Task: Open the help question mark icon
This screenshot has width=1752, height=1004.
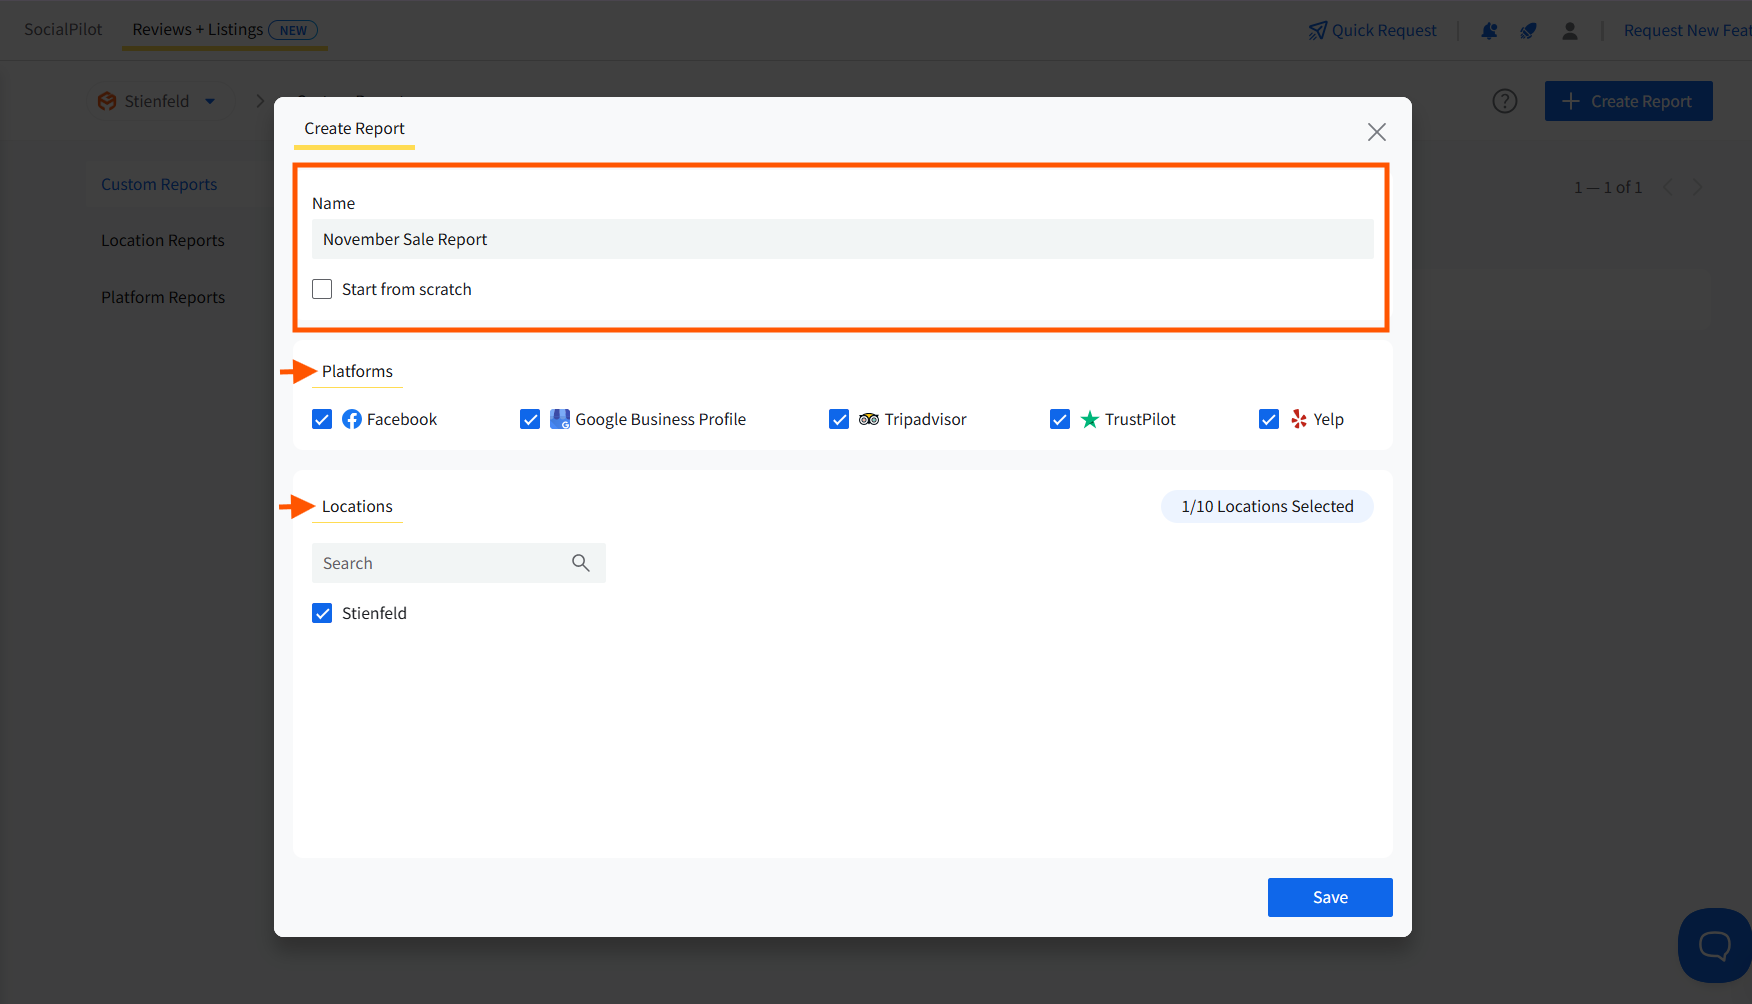Action: (x=1505, y=101)
